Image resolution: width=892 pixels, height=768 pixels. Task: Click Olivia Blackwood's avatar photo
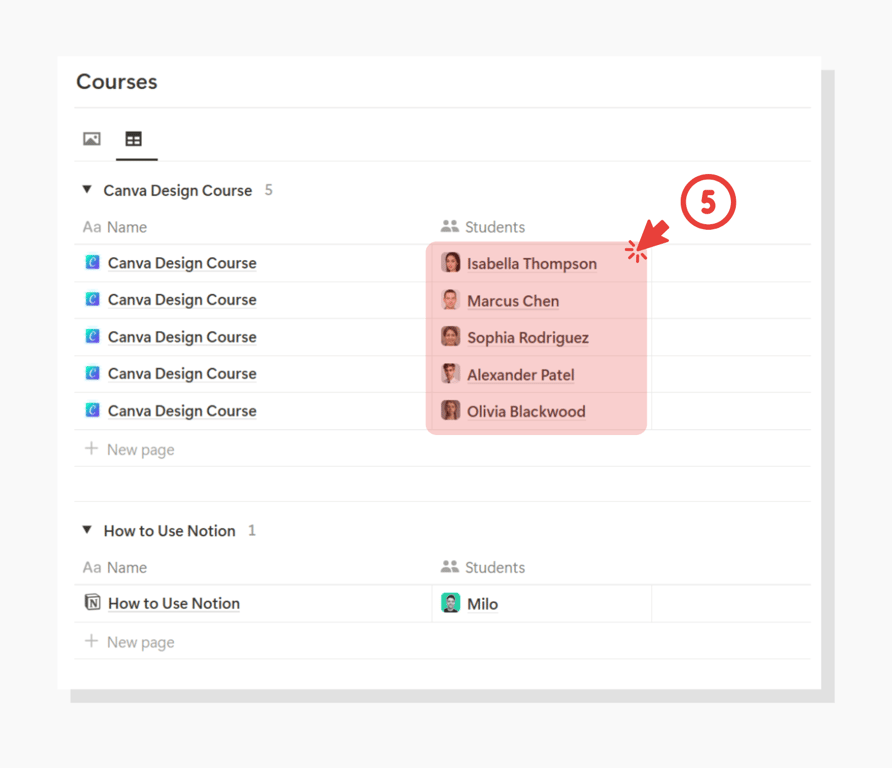[451, 410]
